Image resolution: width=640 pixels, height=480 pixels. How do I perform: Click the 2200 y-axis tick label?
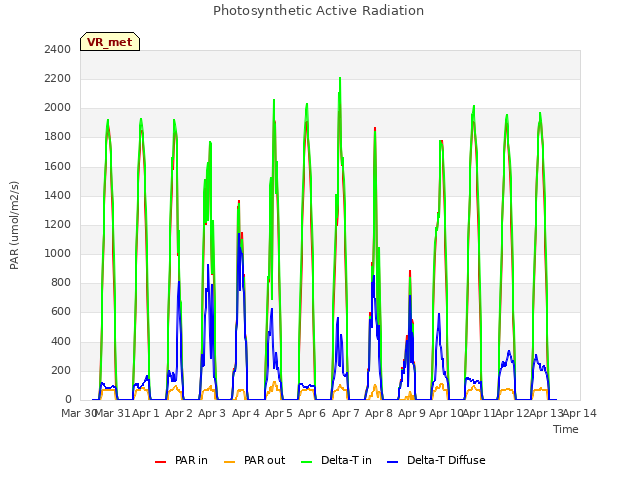coord(58,78)
